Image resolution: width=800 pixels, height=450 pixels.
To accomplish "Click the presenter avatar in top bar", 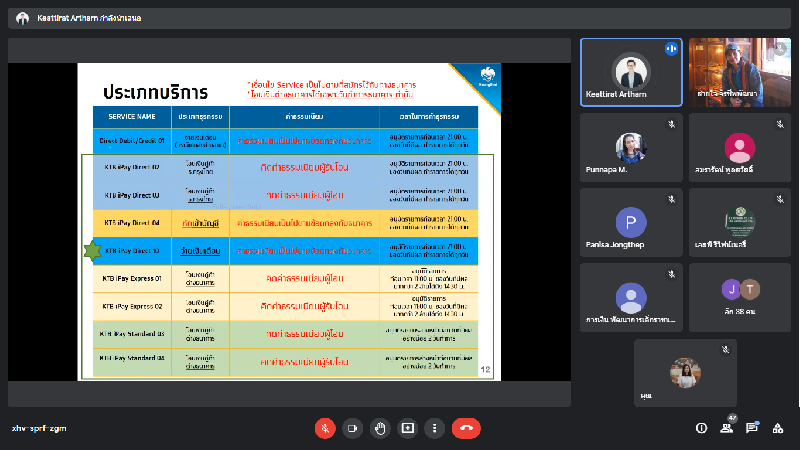I will click(x=22, y=18).
